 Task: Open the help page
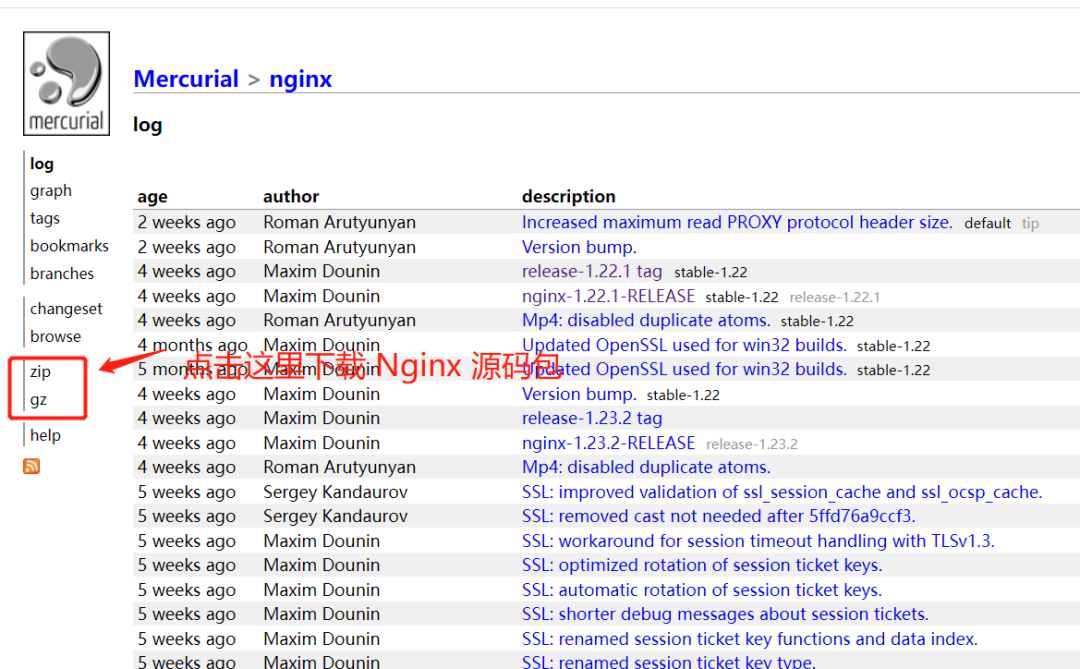click(x=45, y=434)
